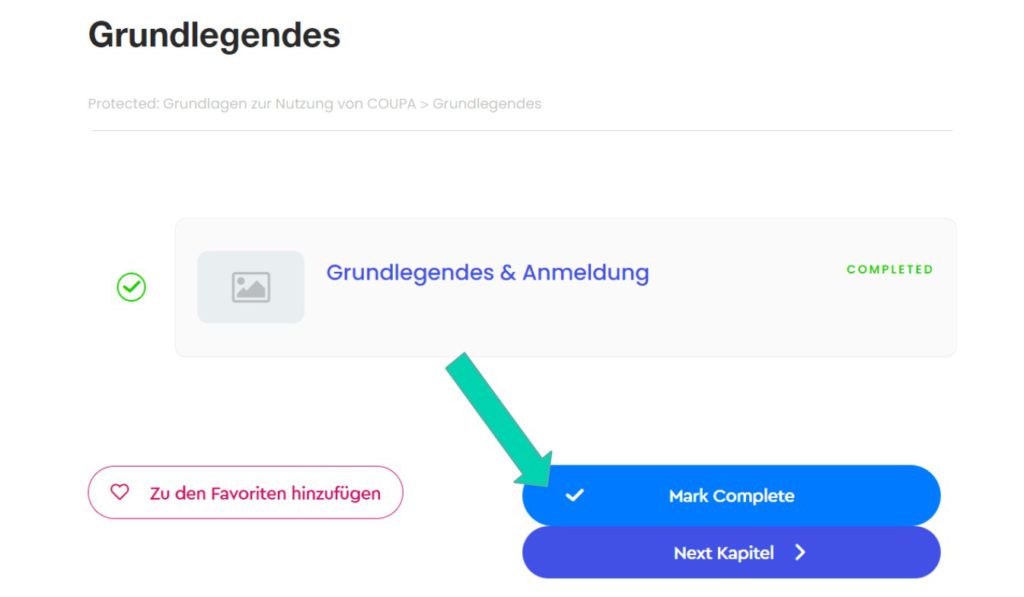The height and width of the screenshot is (597, 1024).
Task: Click the breadcrumb separator arrow symbol
Action: pos(424,105)
